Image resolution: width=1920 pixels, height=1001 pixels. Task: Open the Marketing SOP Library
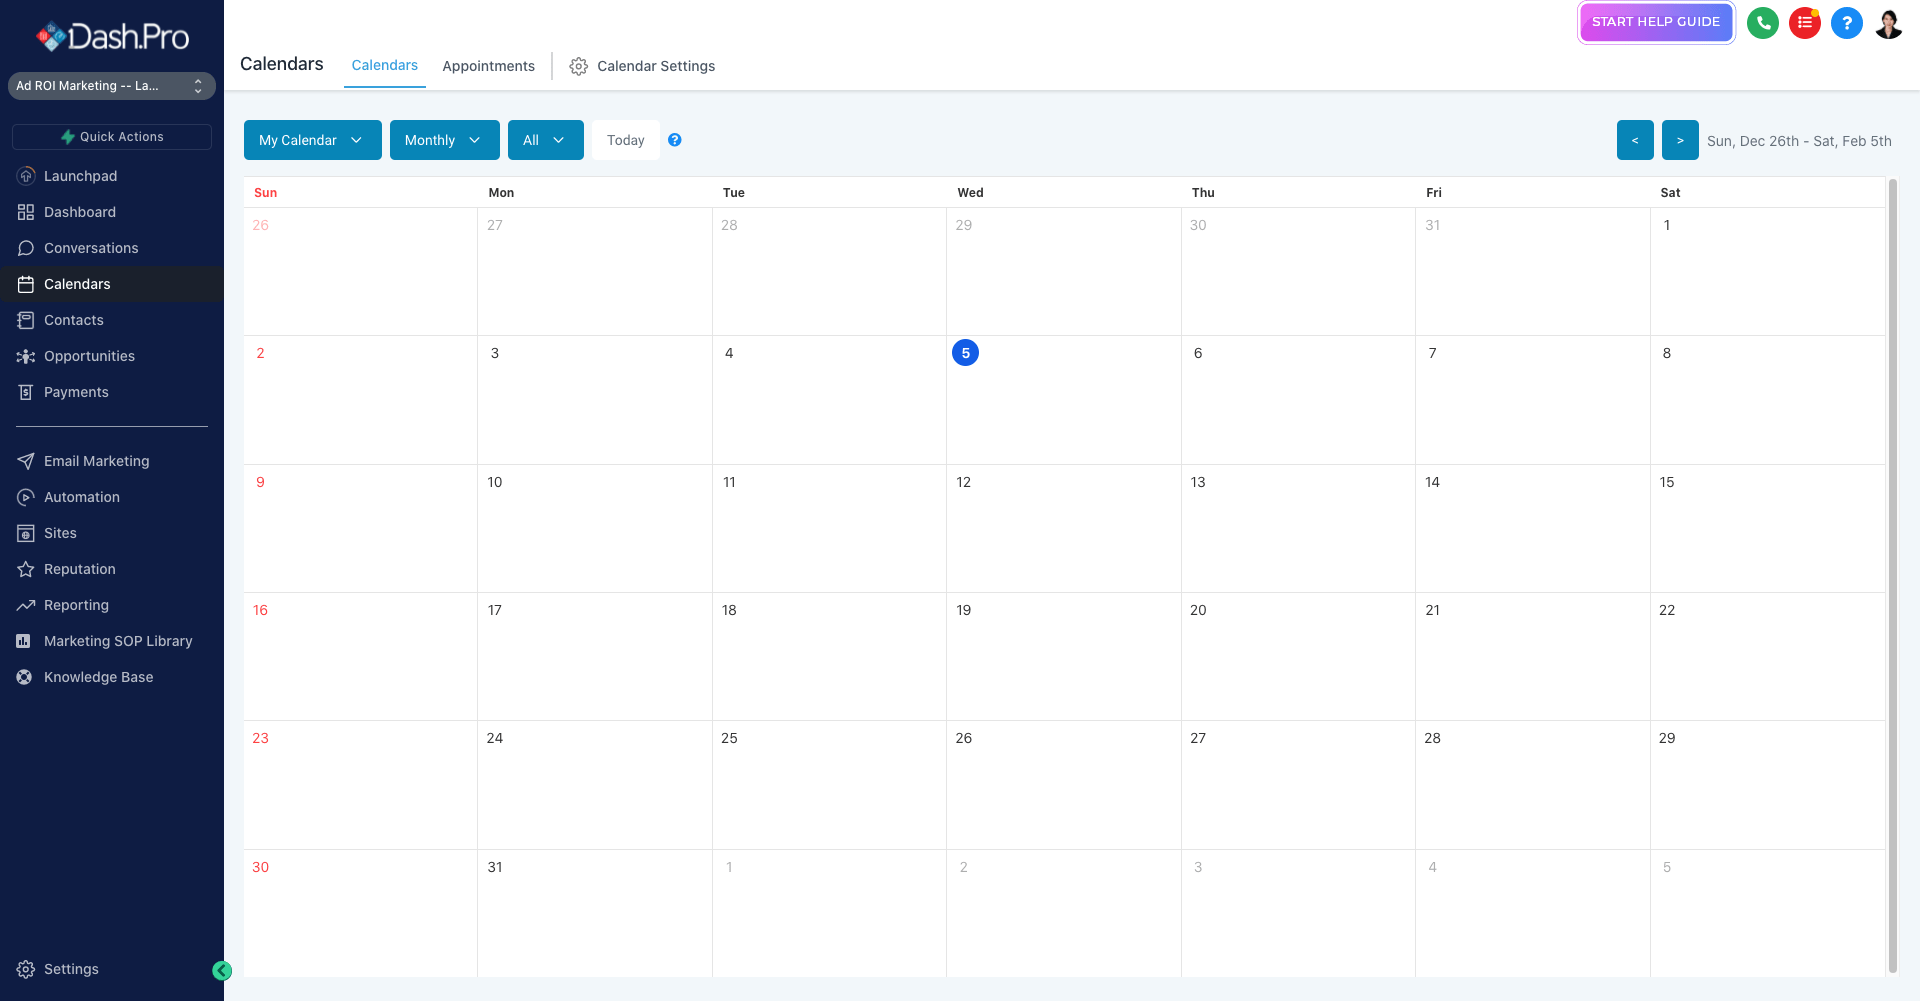(117, 641)
